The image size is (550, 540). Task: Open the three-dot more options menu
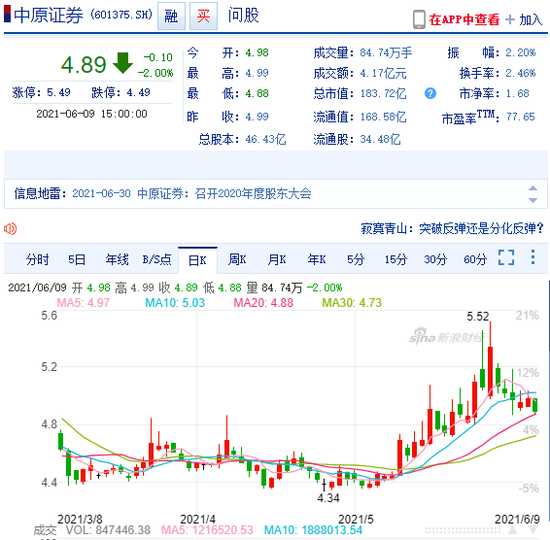(533, 257)
